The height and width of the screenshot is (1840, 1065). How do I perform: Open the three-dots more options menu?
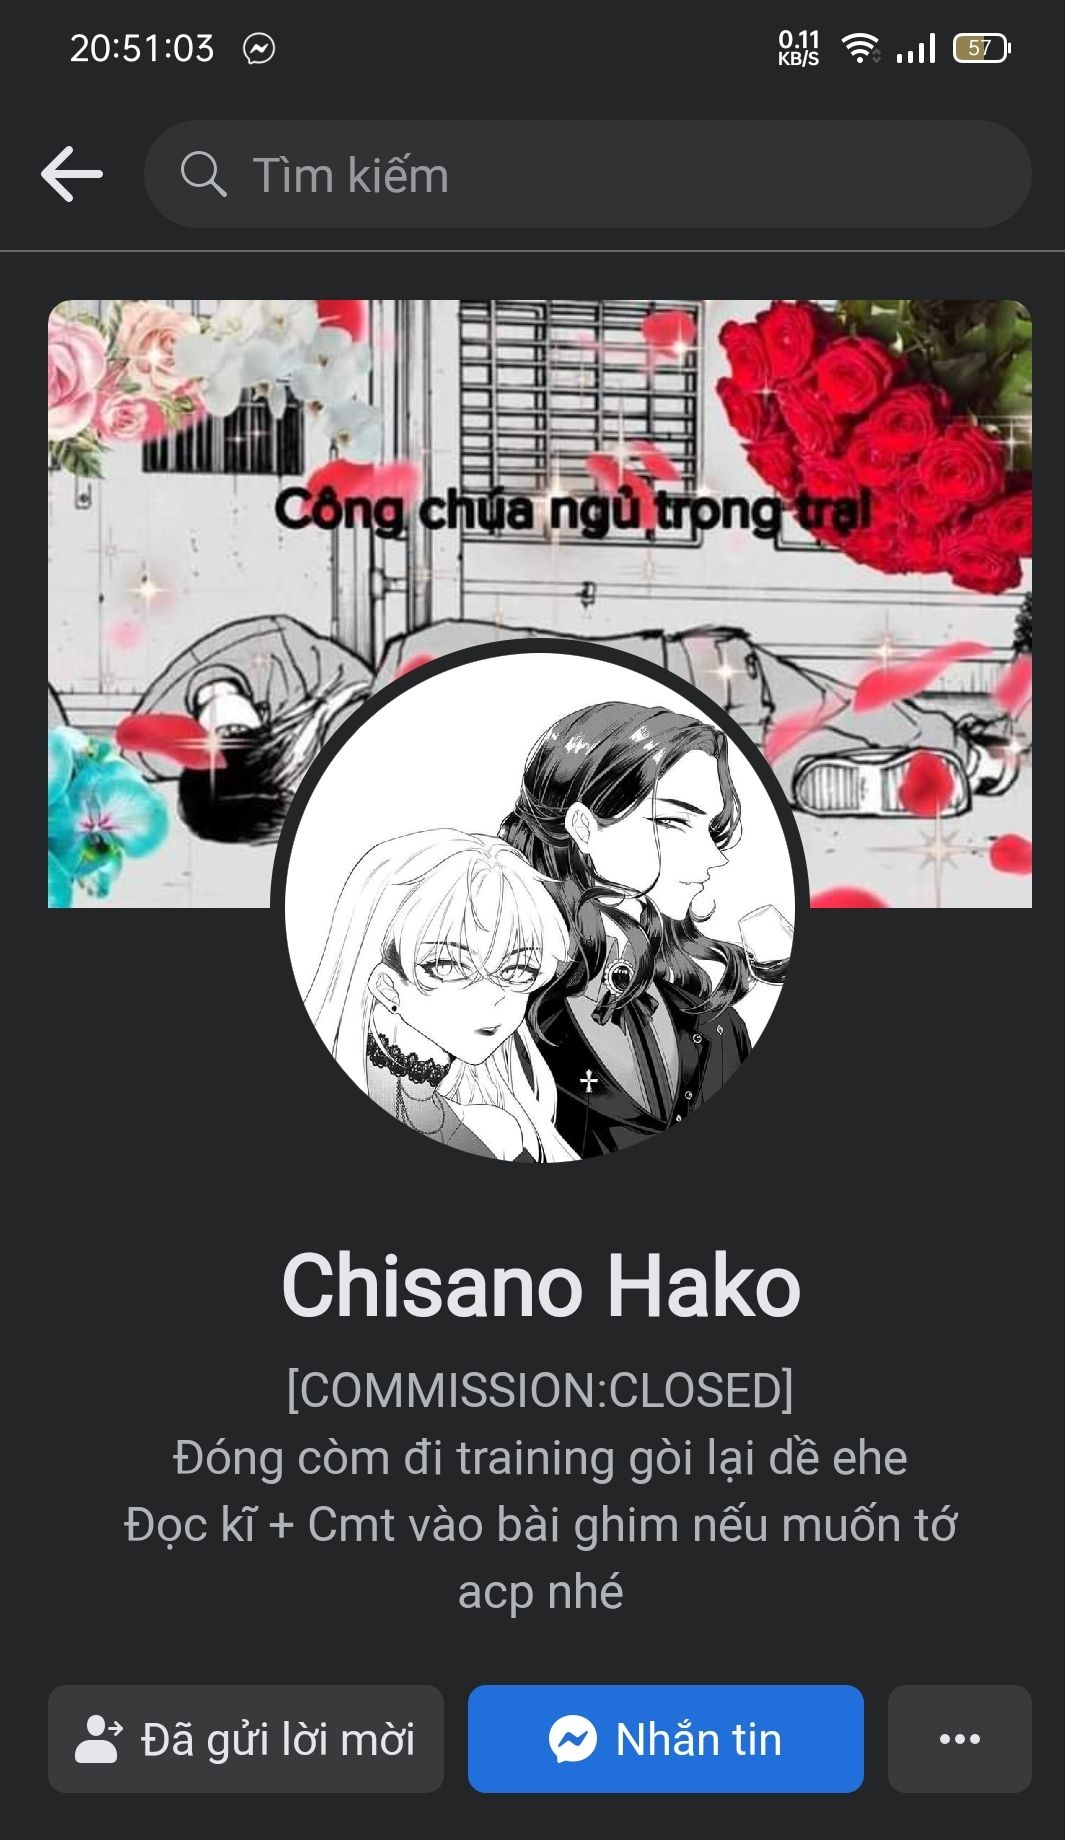(x=960, y=1739)
